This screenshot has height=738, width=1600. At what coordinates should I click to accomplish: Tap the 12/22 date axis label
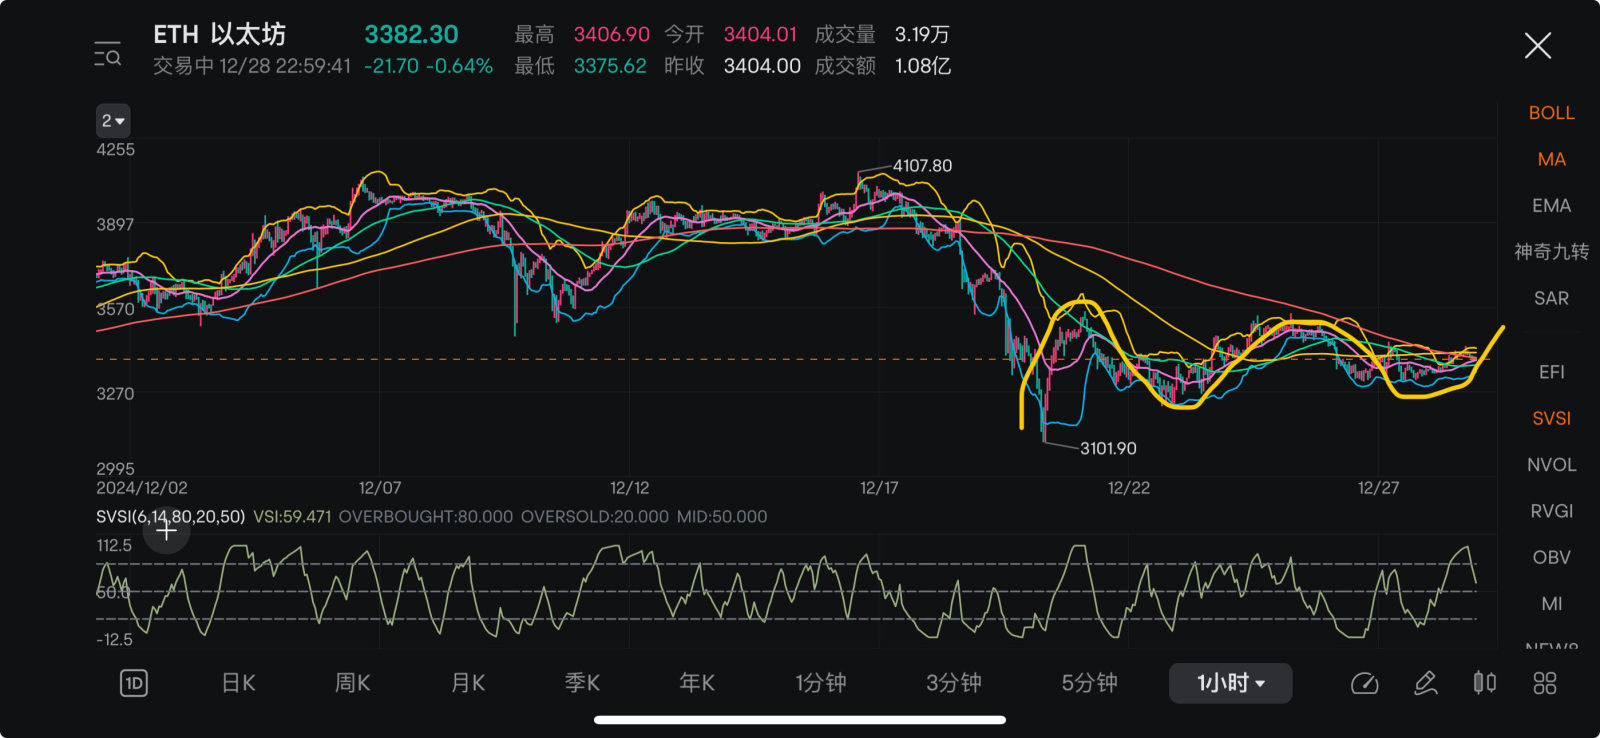(1128, 488)
